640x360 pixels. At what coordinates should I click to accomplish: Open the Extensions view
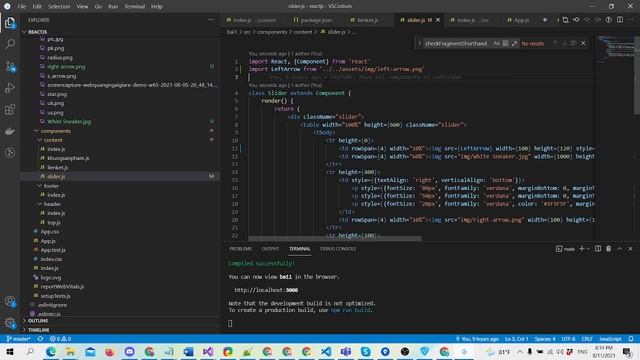pyautogui.click(x=10, y=109)
